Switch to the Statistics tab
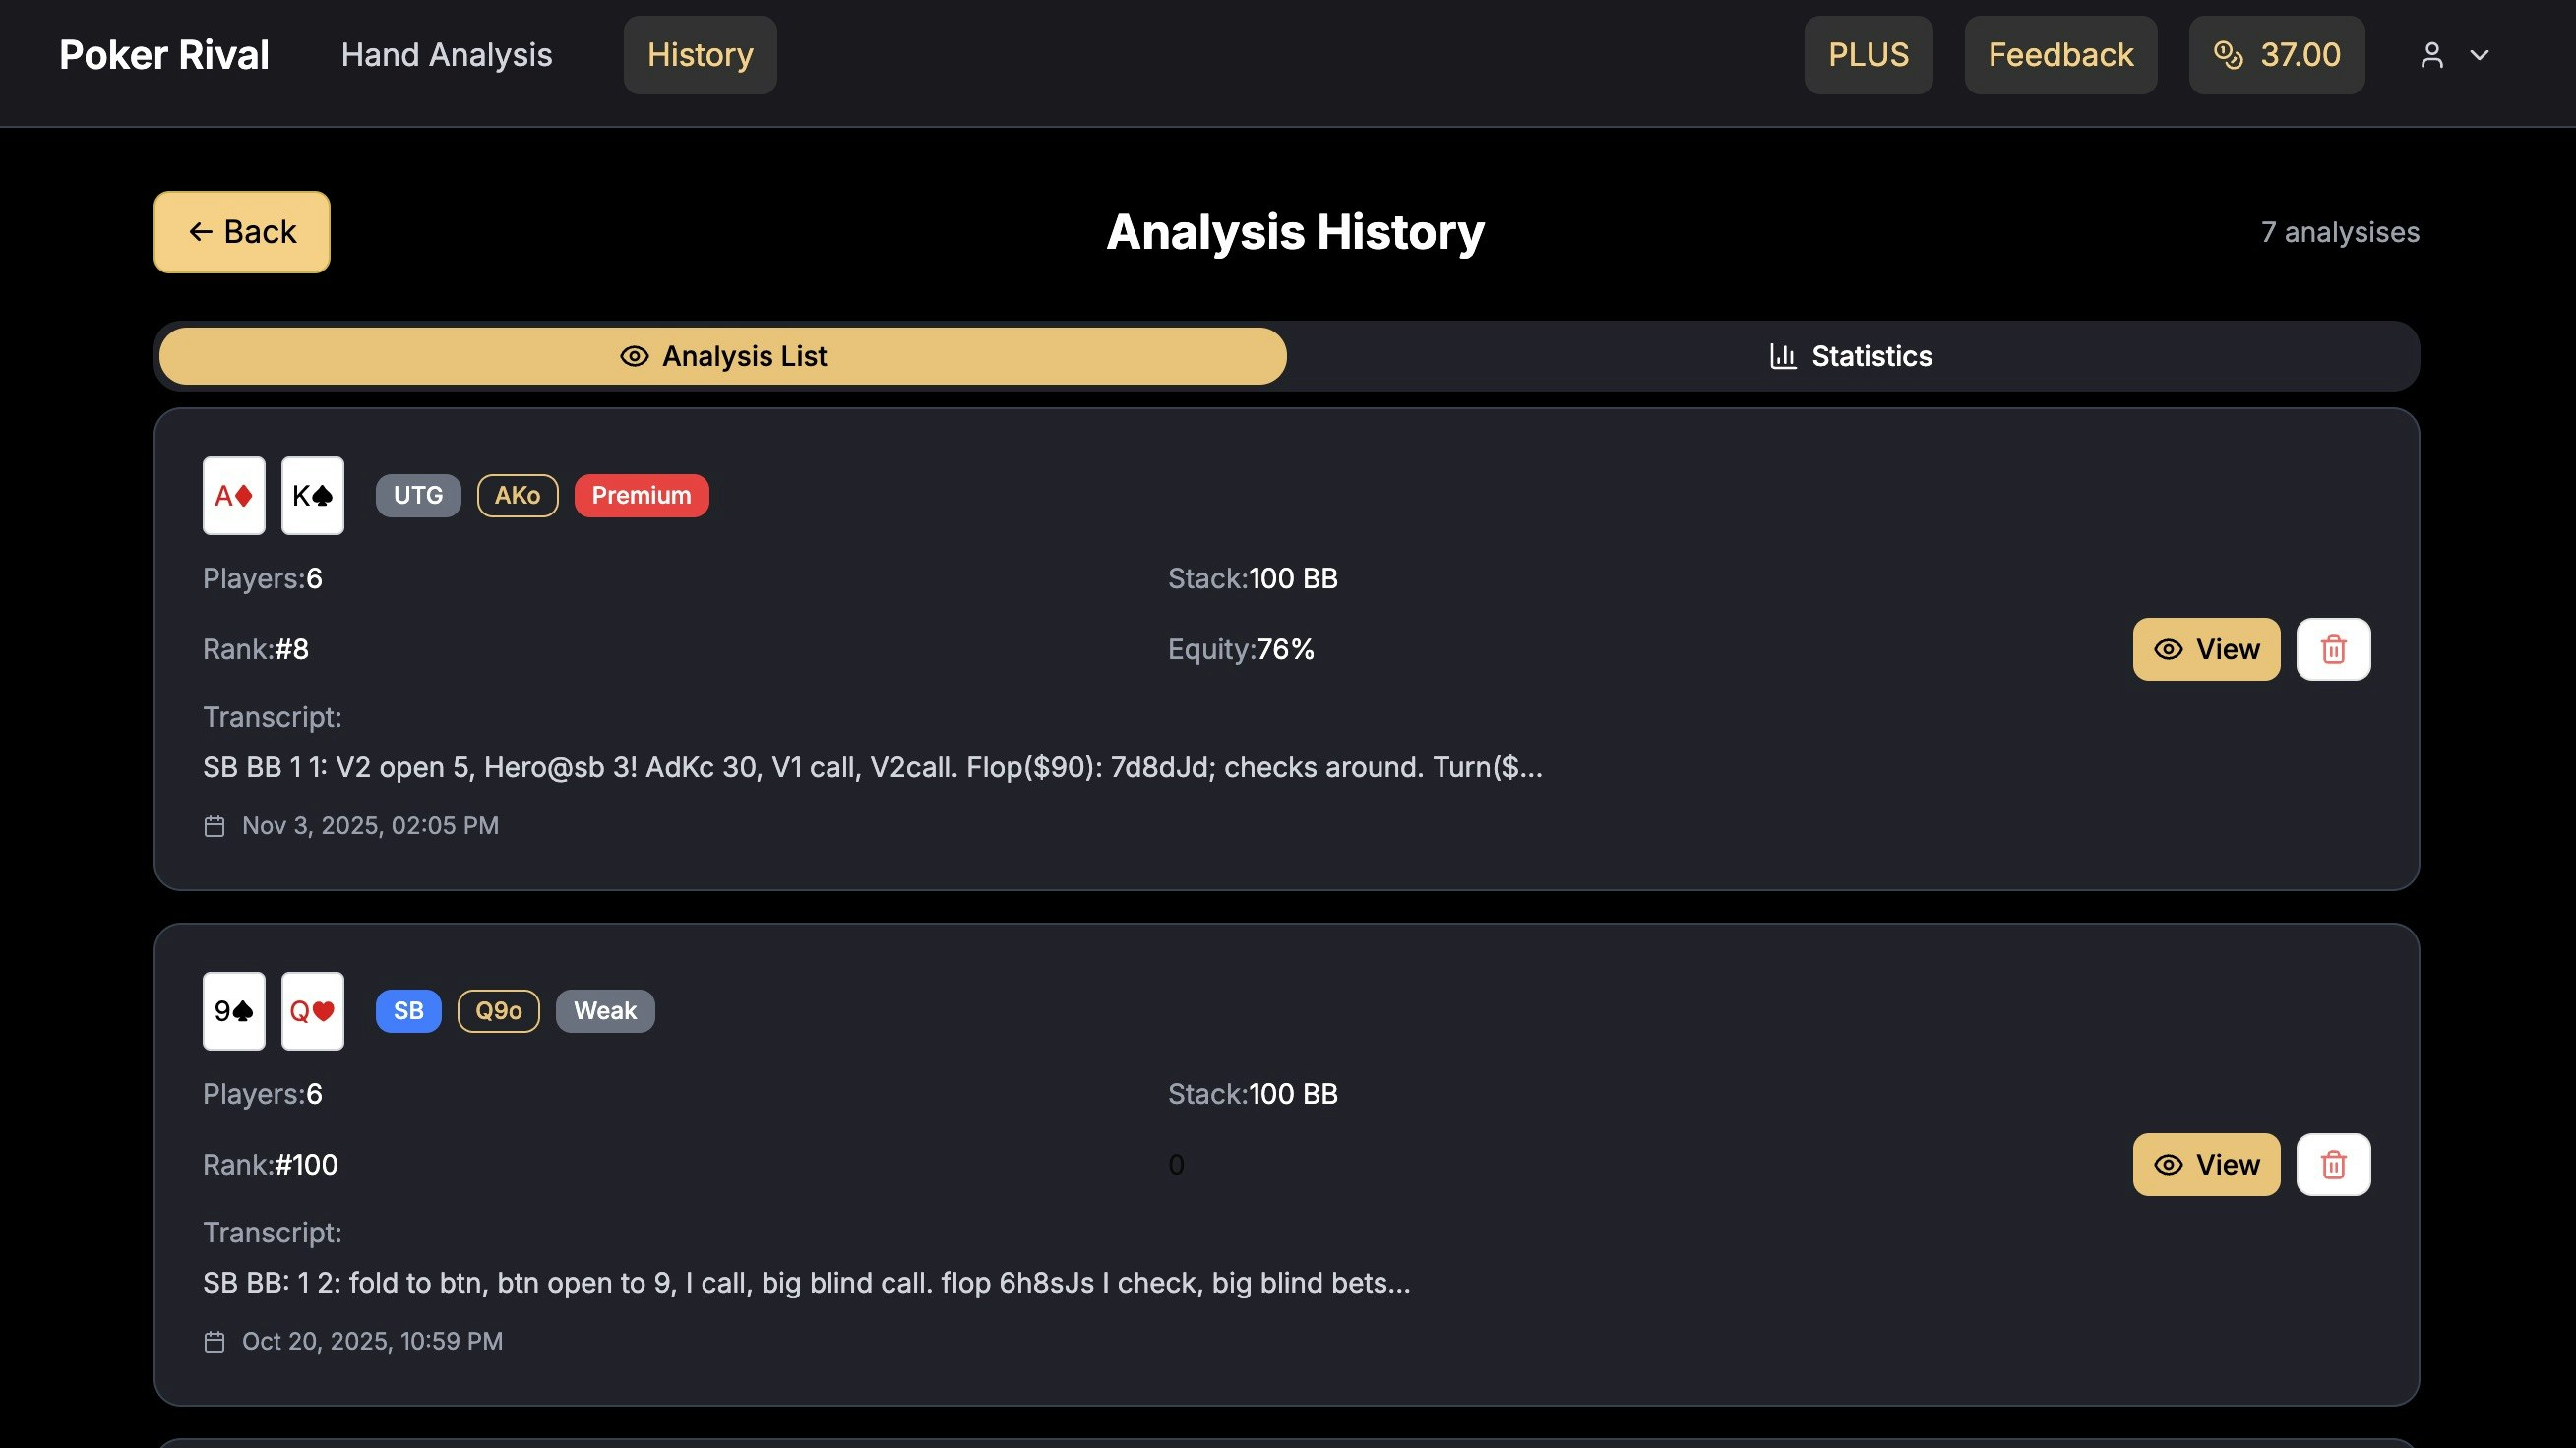 coord(1851,355)
